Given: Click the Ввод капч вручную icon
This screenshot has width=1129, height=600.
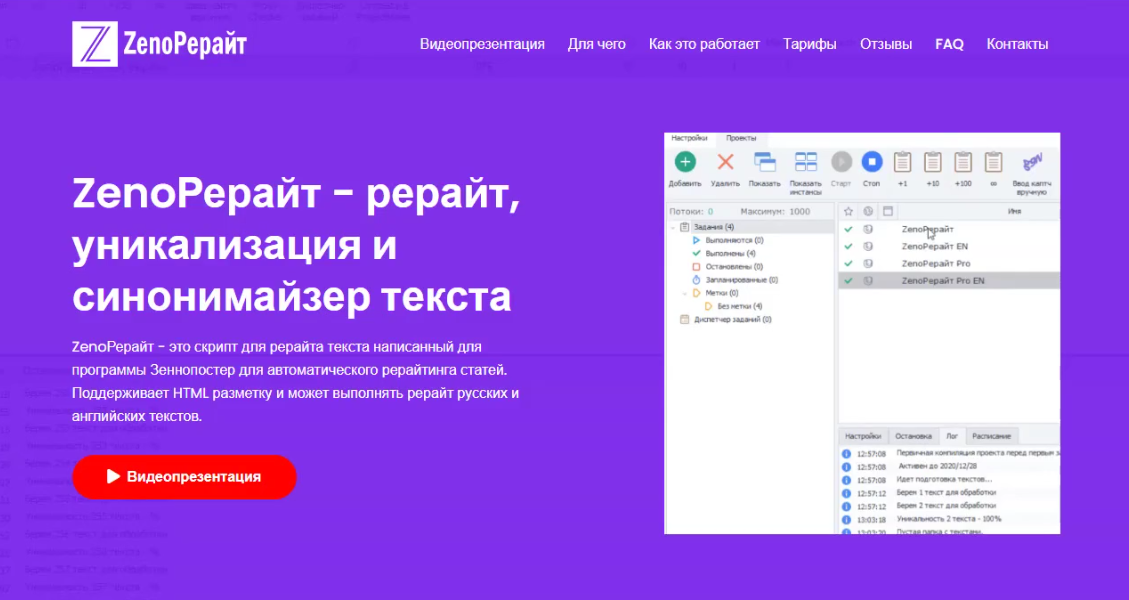Looking at the screenshot, I should 1032,162.
